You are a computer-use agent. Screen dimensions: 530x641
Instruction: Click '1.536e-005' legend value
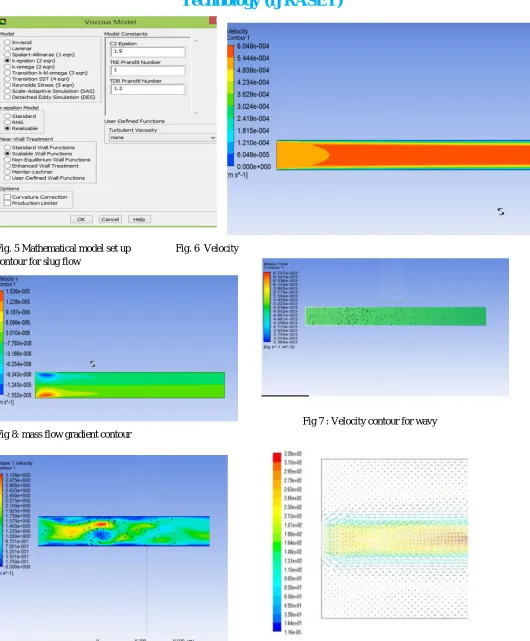18,291
